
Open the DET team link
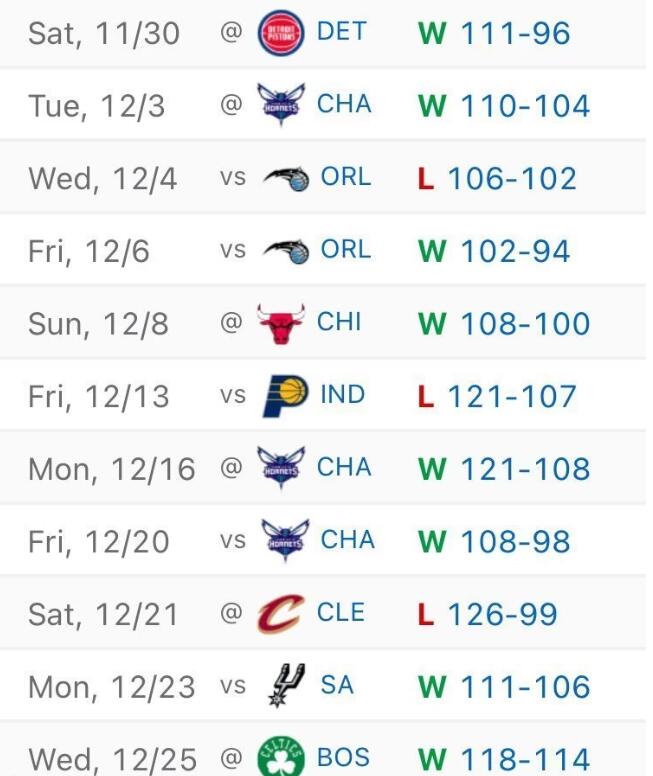click(341, 31)
